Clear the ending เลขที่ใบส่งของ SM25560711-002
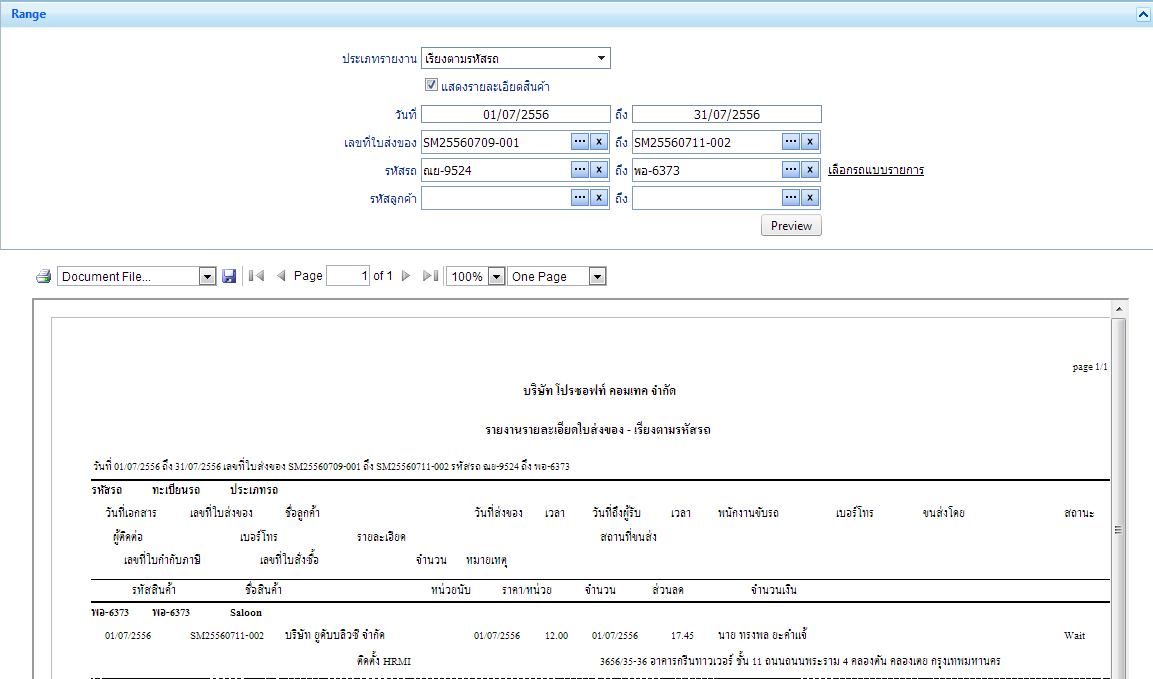1153x679 pixels. click(x=810, y=142)
